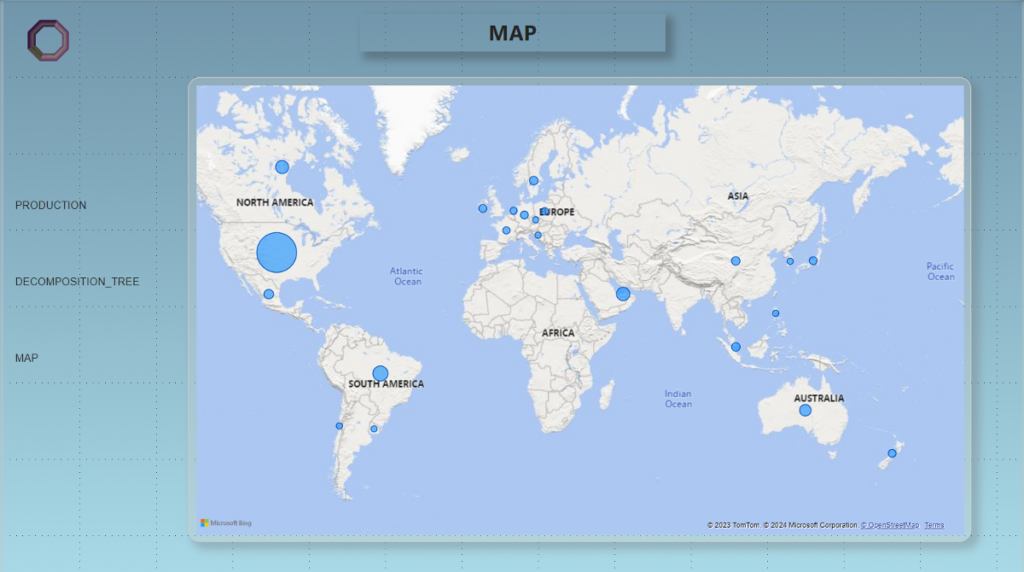The image size is (1024, 572).
Task: Click the Chile bubble on the west coast
Action: (339, 426)
